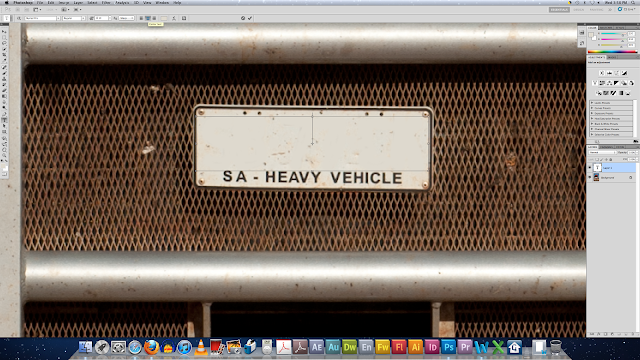Launch Illustrator from the Dock

416,347
